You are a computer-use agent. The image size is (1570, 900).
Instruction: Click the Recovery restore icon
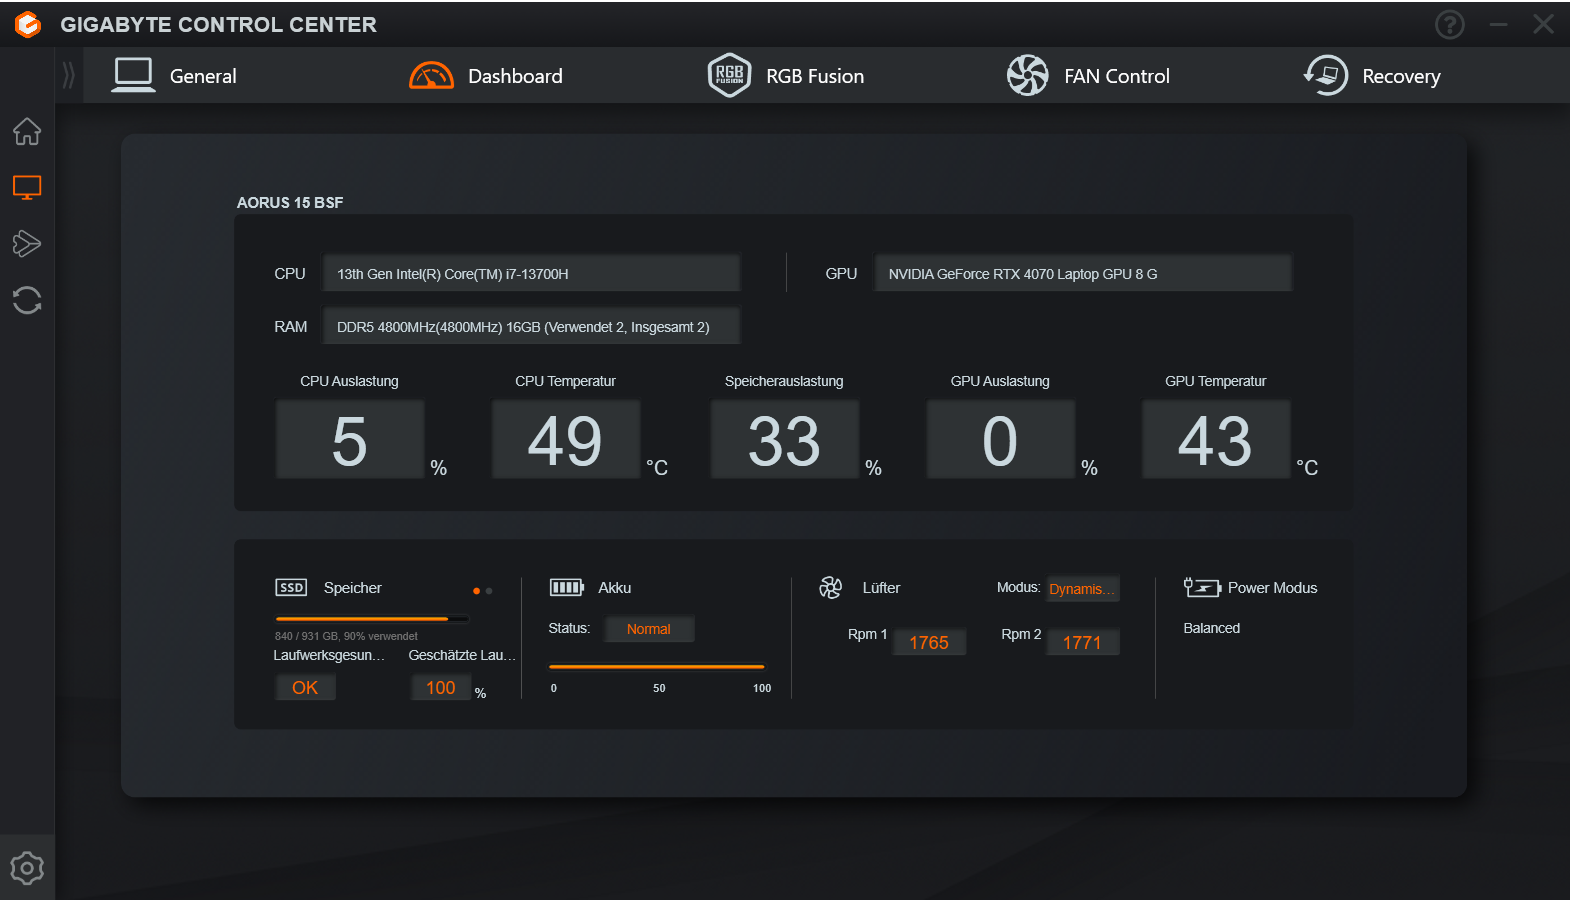click(x=1326, y=75)
